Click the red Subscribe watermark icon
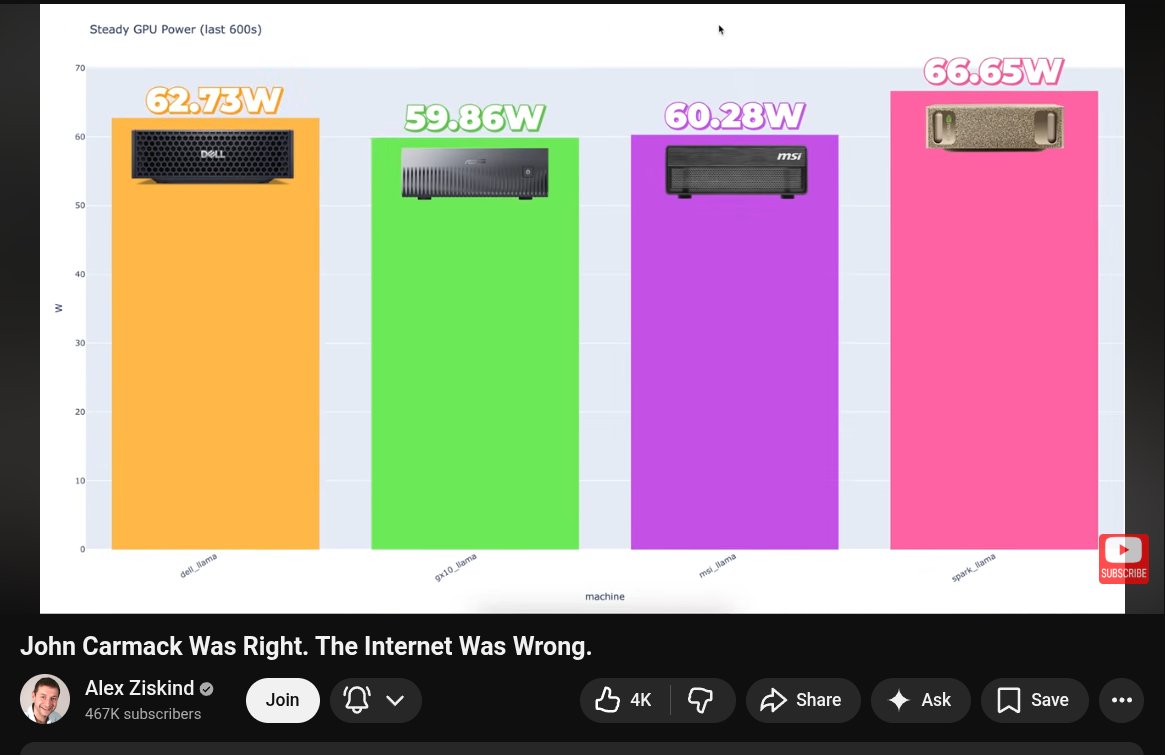The height and width of the screenshot is (755, 1165). pyautogui.click(x=1123, y=559)
